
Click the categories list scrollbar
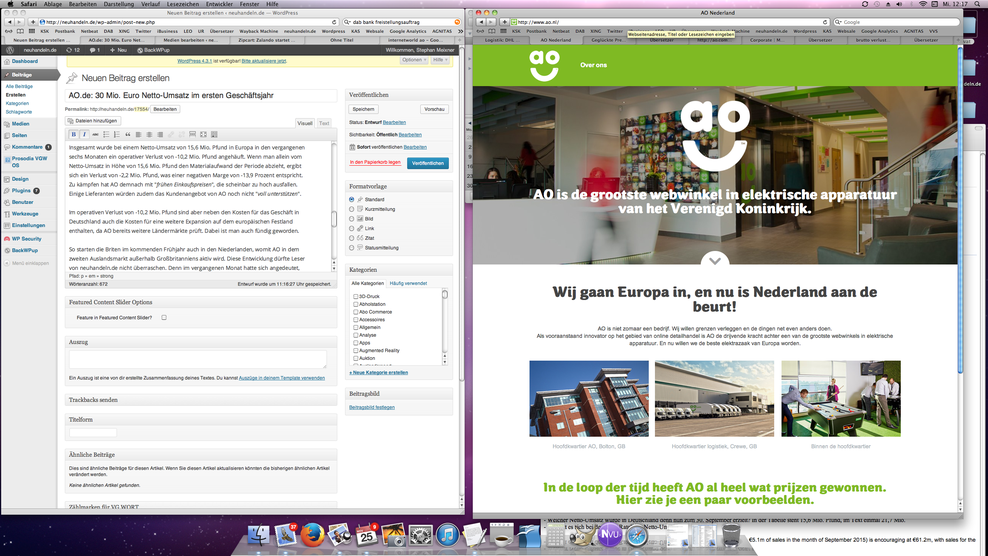[x=445, y=328]
